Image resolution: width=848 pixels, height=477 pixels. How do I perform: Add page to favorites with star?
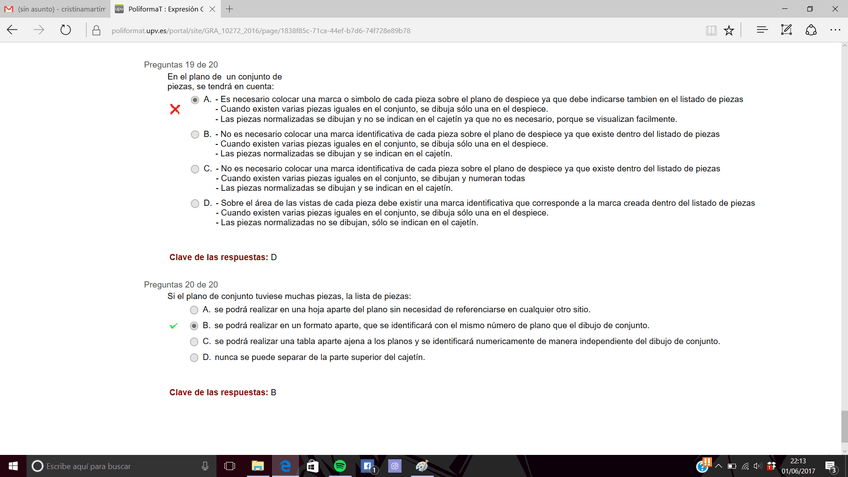pos(729,30)
